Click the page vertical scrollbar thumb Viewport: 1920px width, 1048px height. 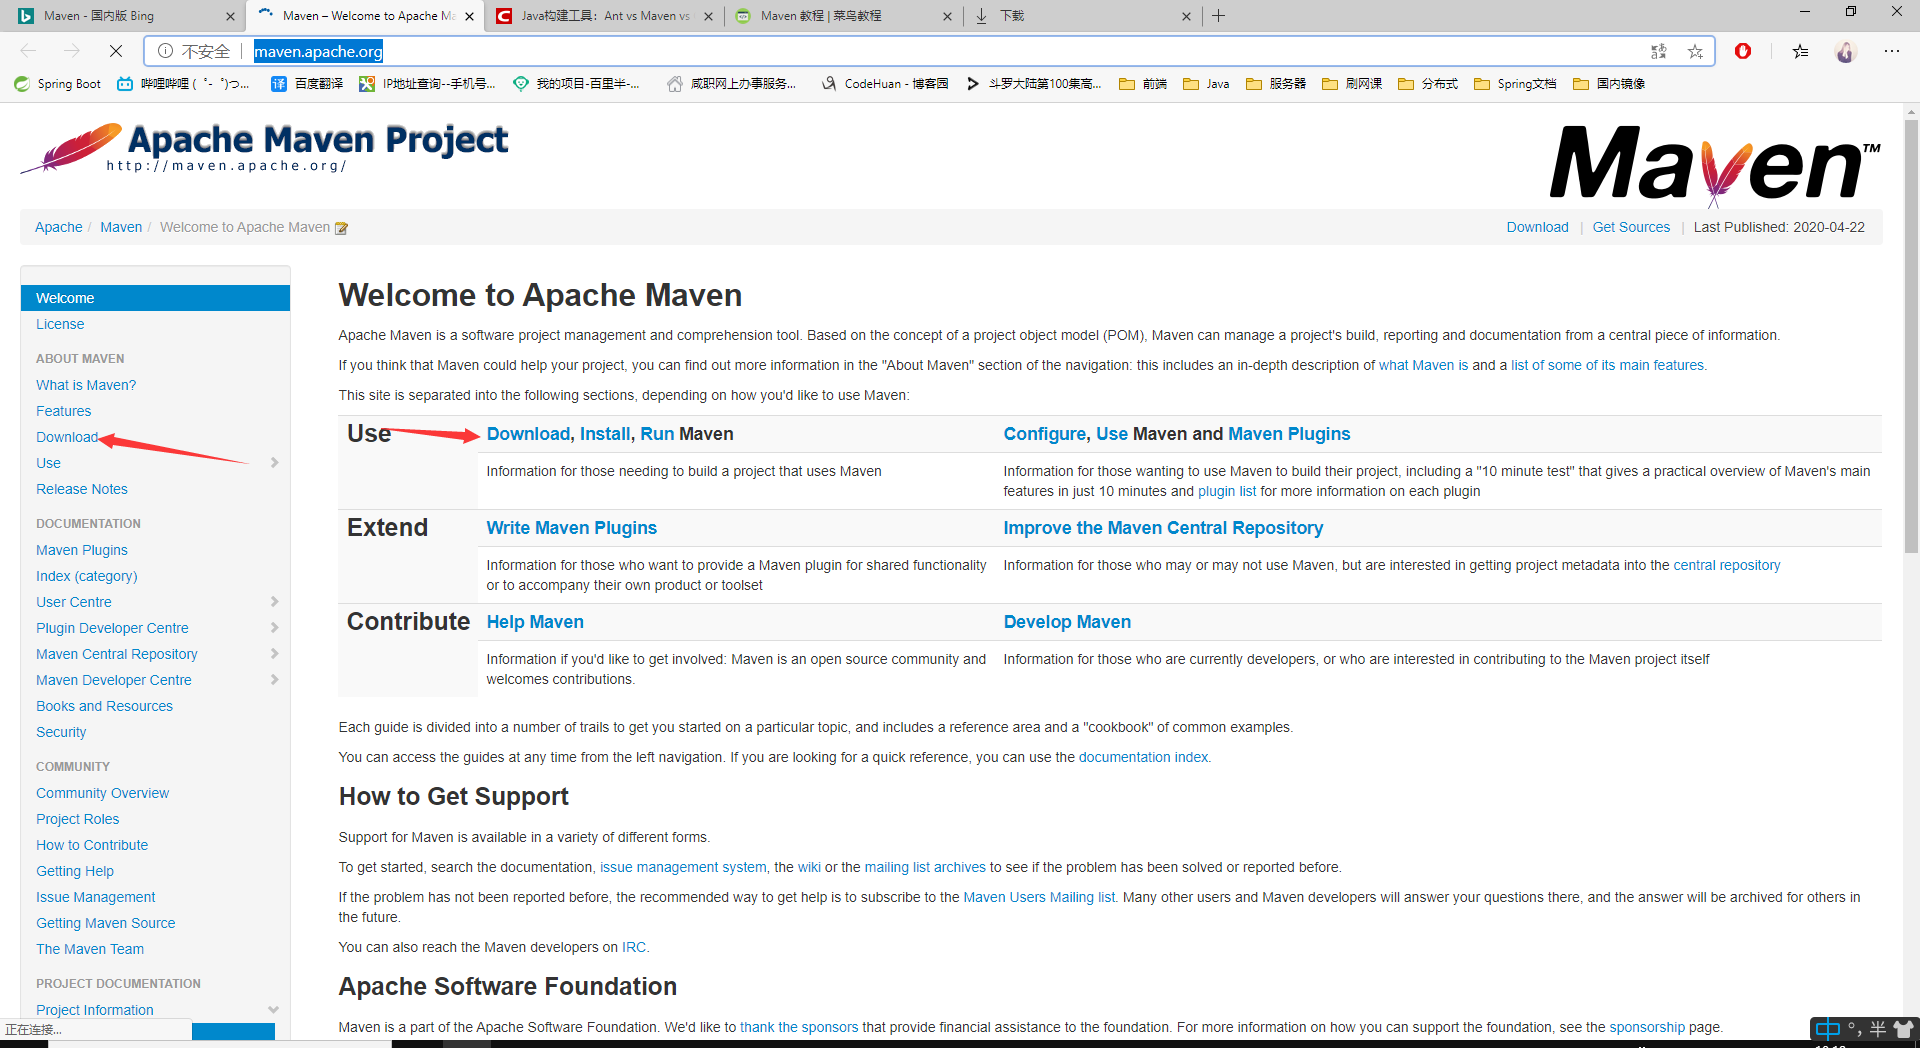pos(1911,335)
